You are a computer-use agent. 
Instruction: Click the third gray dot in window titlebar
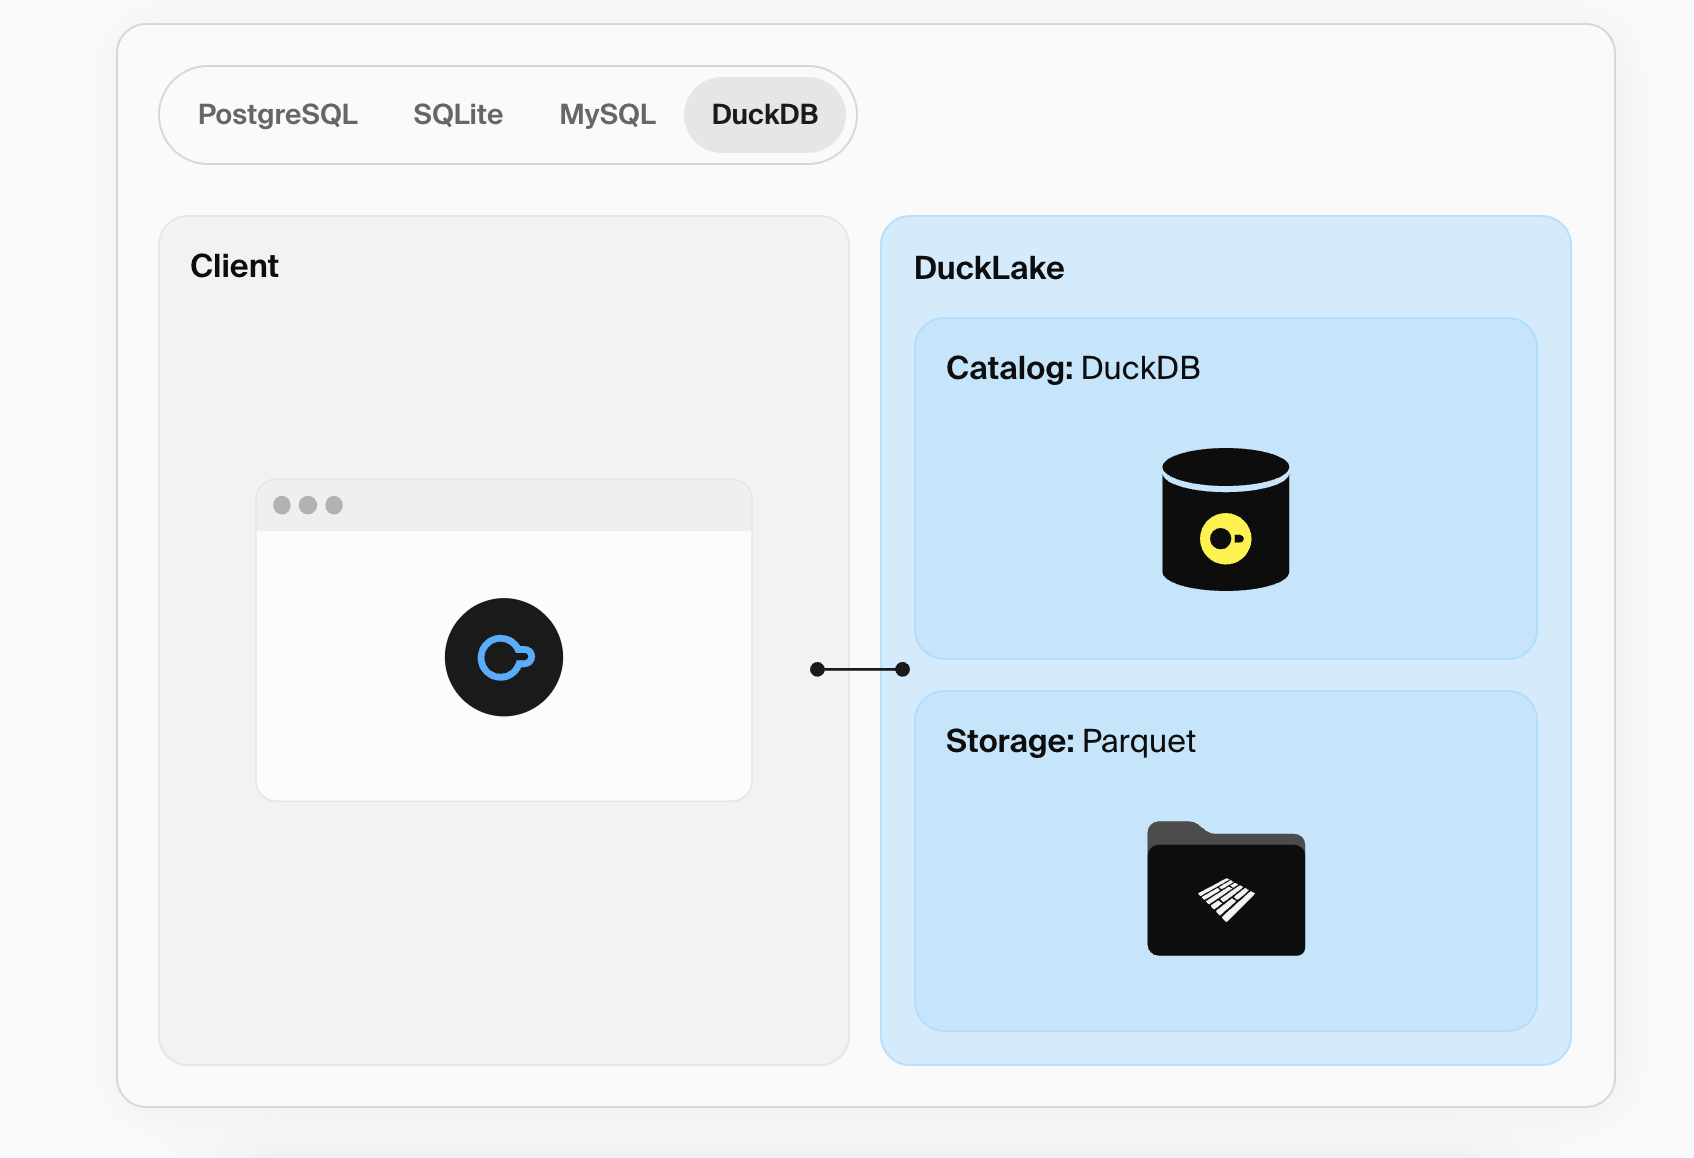tap(334, 505)
